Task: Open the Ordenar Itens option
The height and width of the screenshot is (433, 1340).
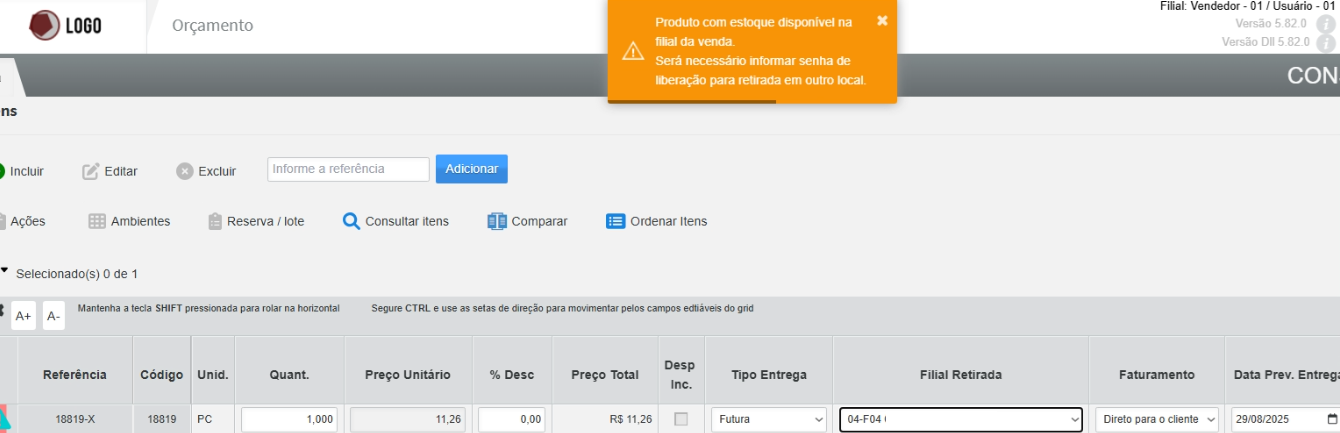Action: click(x=669, y=221)
